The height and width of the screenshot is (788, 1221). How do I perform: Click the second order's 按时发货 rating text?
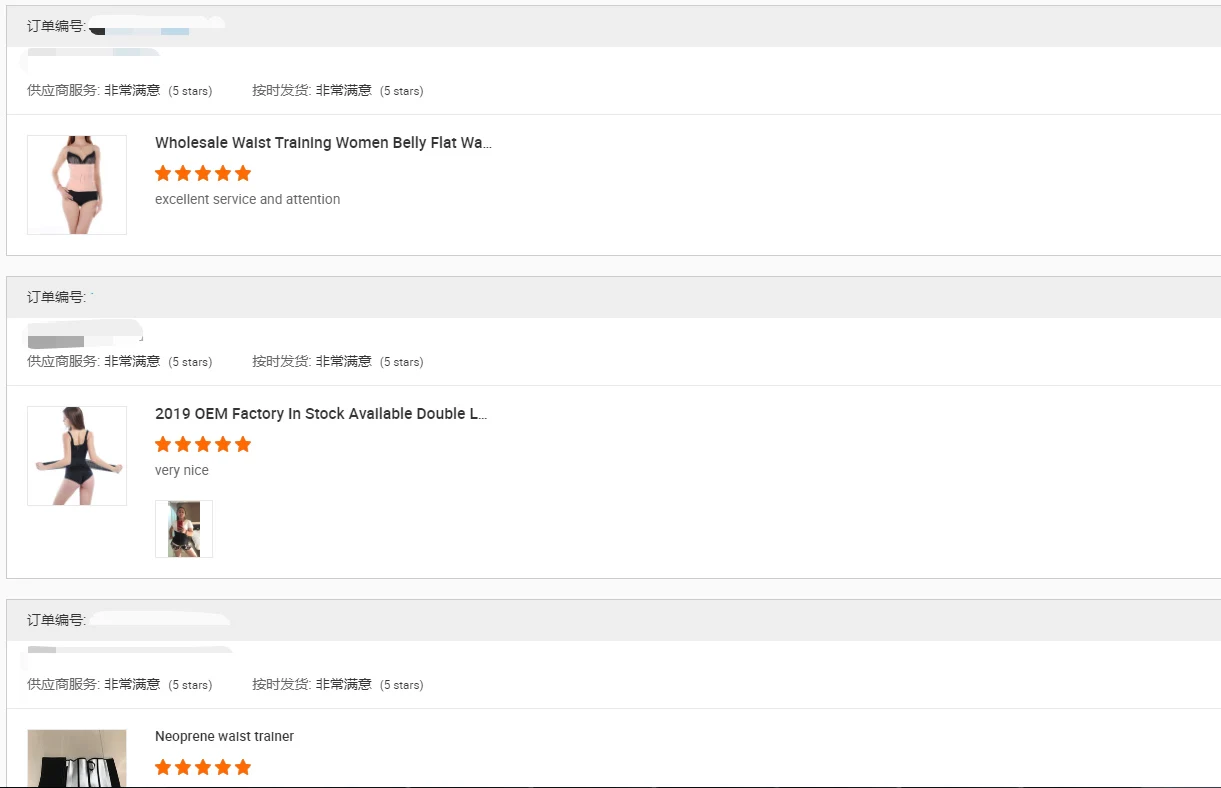(338, 361)
